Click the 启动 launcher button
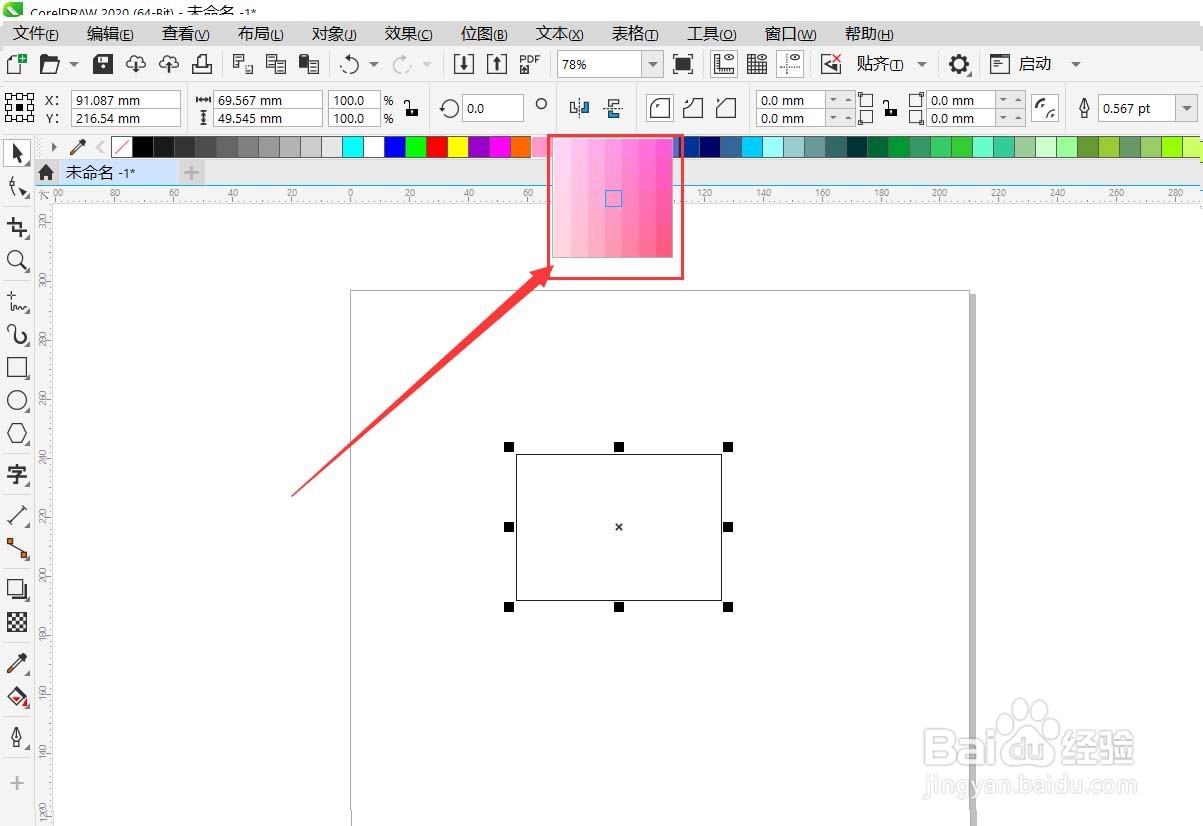 (x=1021, y=64)
